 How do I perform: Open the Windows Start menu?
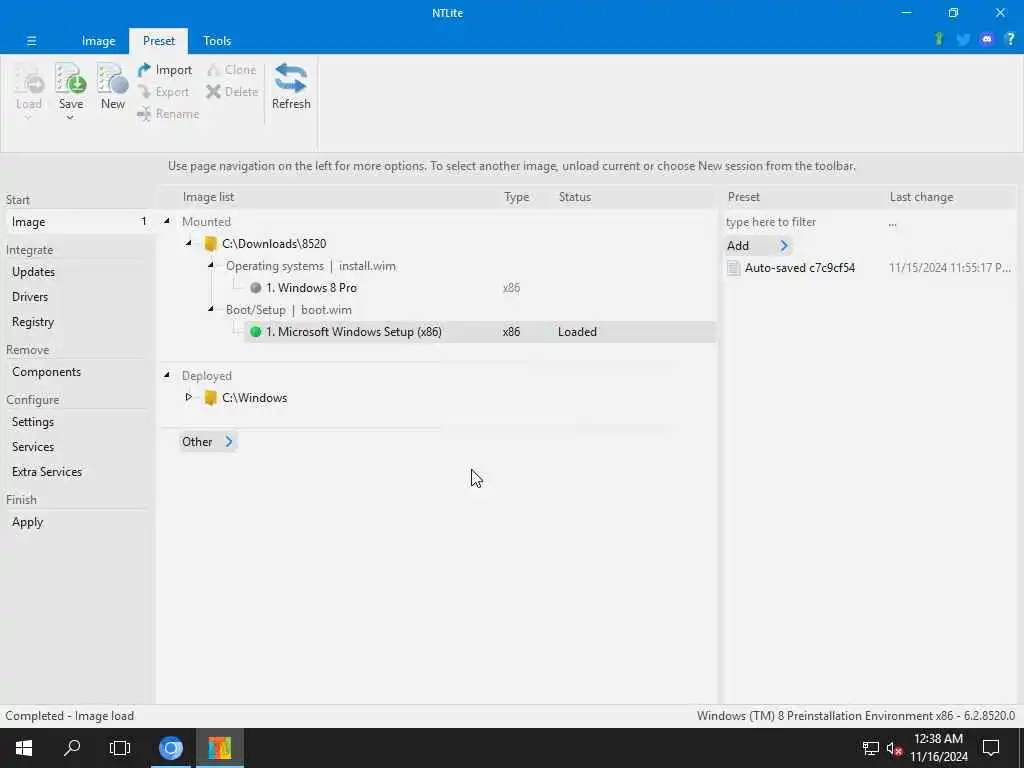point(24,748)
